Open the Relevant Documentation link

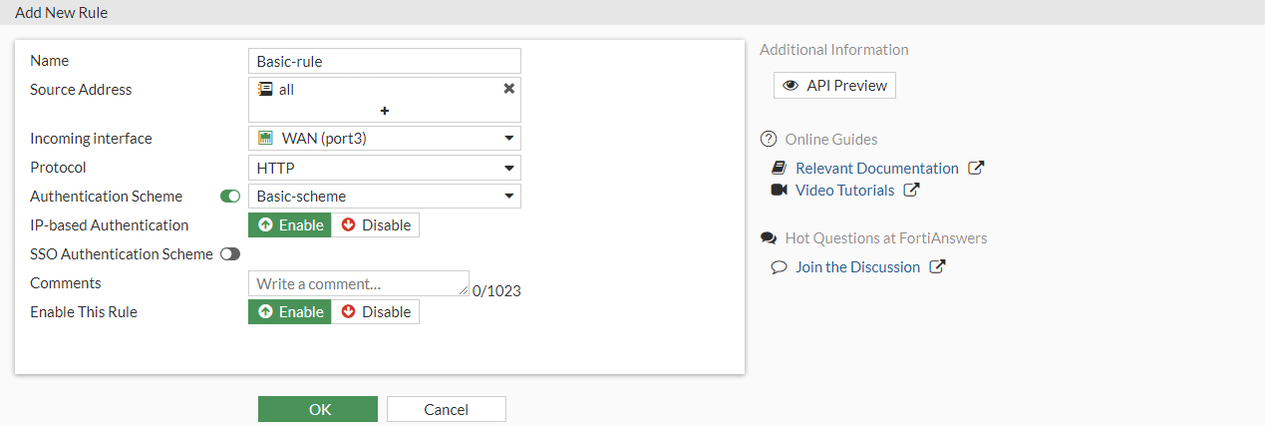[x=876, y=168]
